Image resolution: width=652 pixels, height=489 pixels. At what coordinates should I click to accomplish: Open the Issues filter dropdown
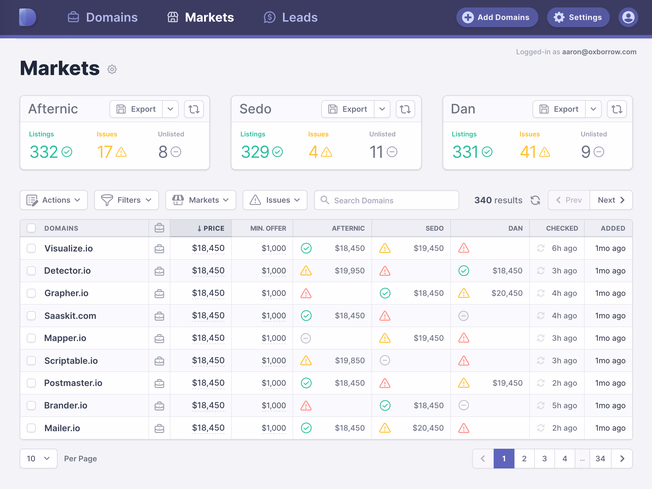pyautogui.click(x=275, y=200)
